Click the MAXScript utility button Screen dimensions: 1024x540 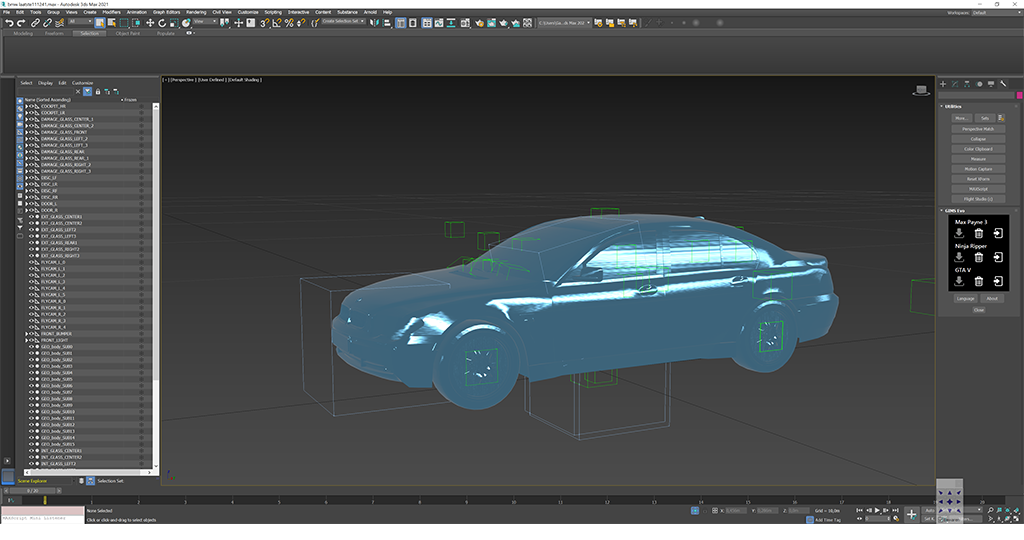[x=978, y=189]
